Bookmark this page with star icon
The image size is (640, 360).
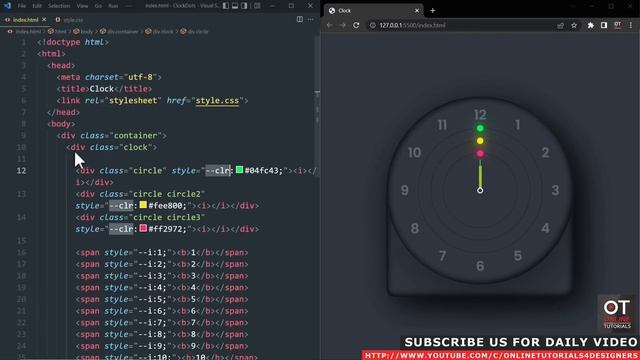tap(574, 25)
